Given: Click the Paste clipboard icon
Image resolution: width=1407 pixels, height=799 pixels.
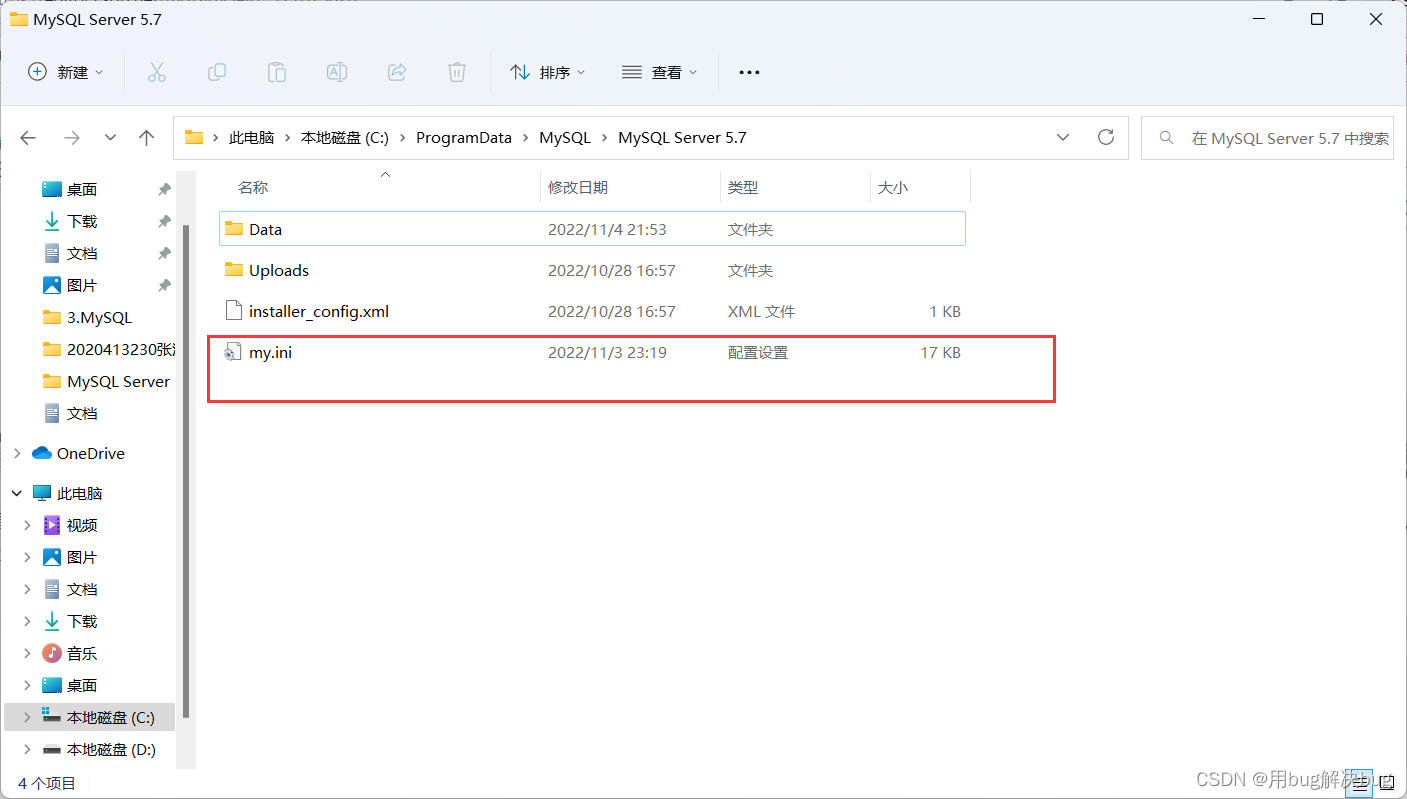Looking at the screenshot, I should click(277, 72).
